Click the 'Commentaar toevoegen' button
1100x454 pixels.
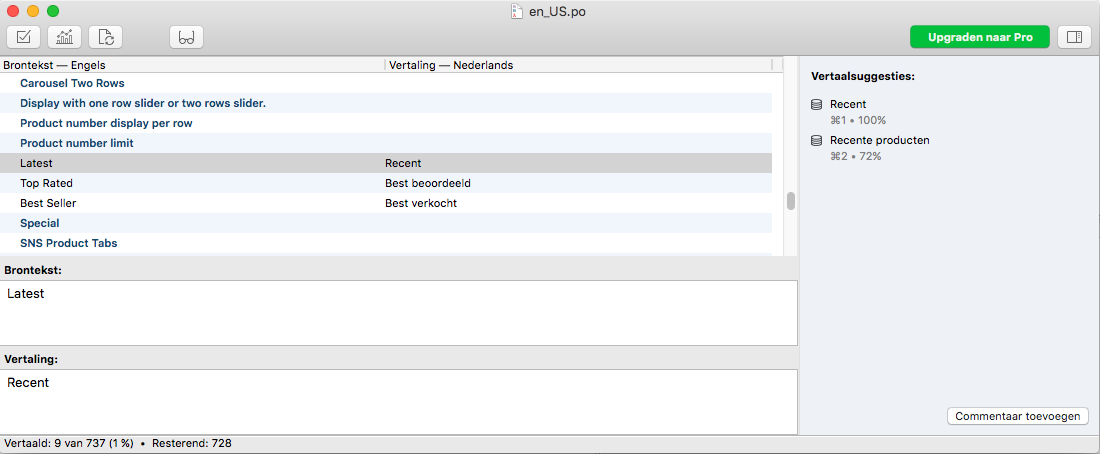point(1017,416)
